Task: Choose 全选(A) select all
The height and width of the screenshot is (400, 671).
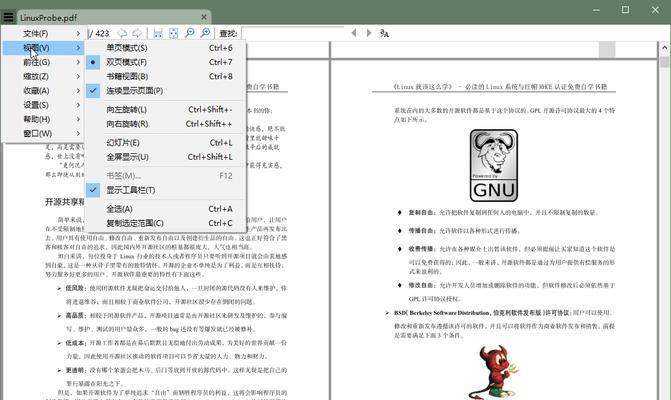Action: click(166, 209)
